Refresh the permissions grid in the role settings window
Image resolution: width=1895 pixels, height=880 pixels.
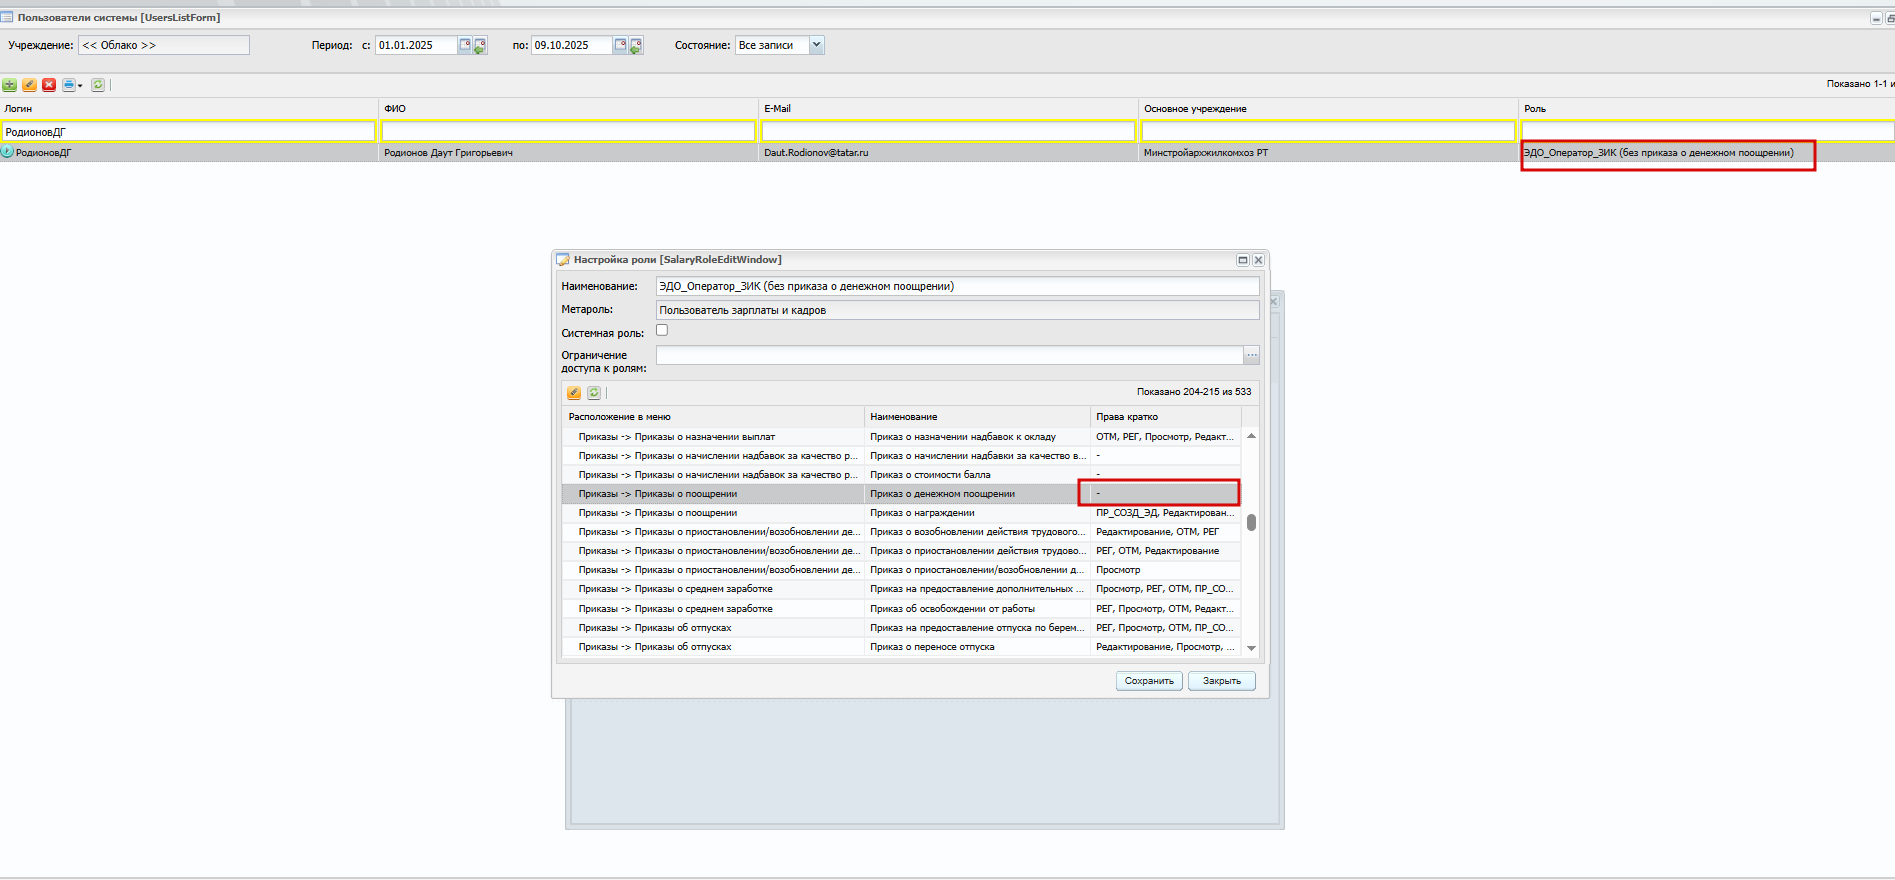594,393
